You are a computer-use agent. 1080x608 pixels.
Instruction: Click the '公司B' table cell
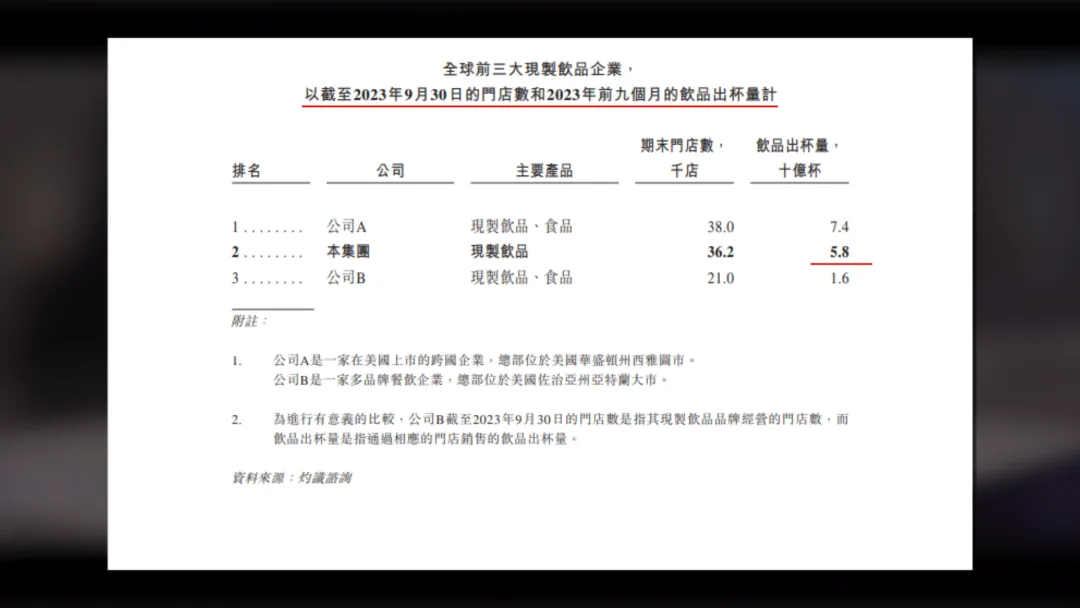(346, 277)
